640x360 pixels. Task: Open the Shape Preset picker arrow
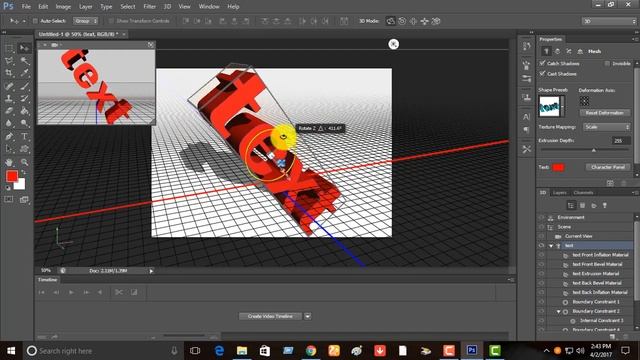[563, 106]
